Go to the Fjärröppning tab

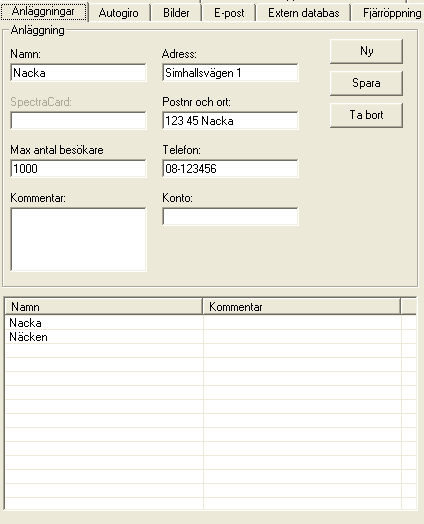[x=388, y=13]
